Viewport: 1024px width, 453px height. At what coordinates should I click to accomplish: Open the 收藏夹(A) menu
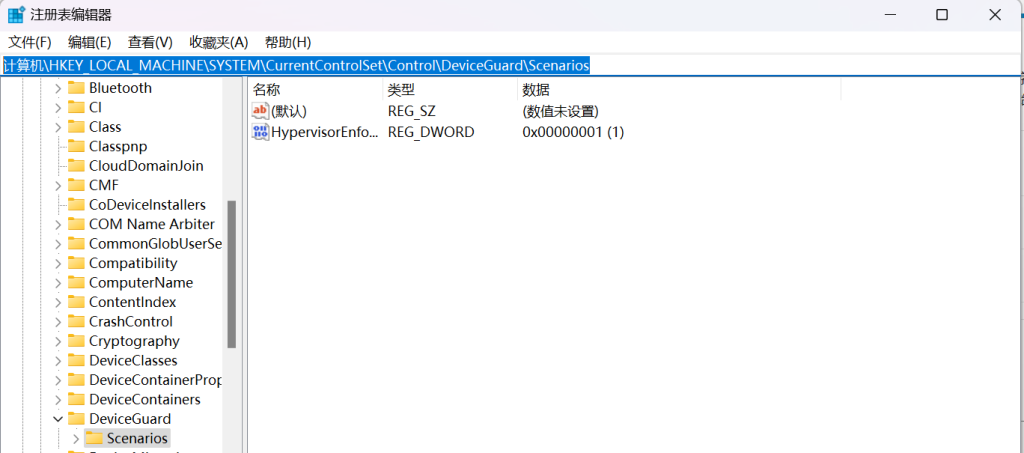[219, 42]
